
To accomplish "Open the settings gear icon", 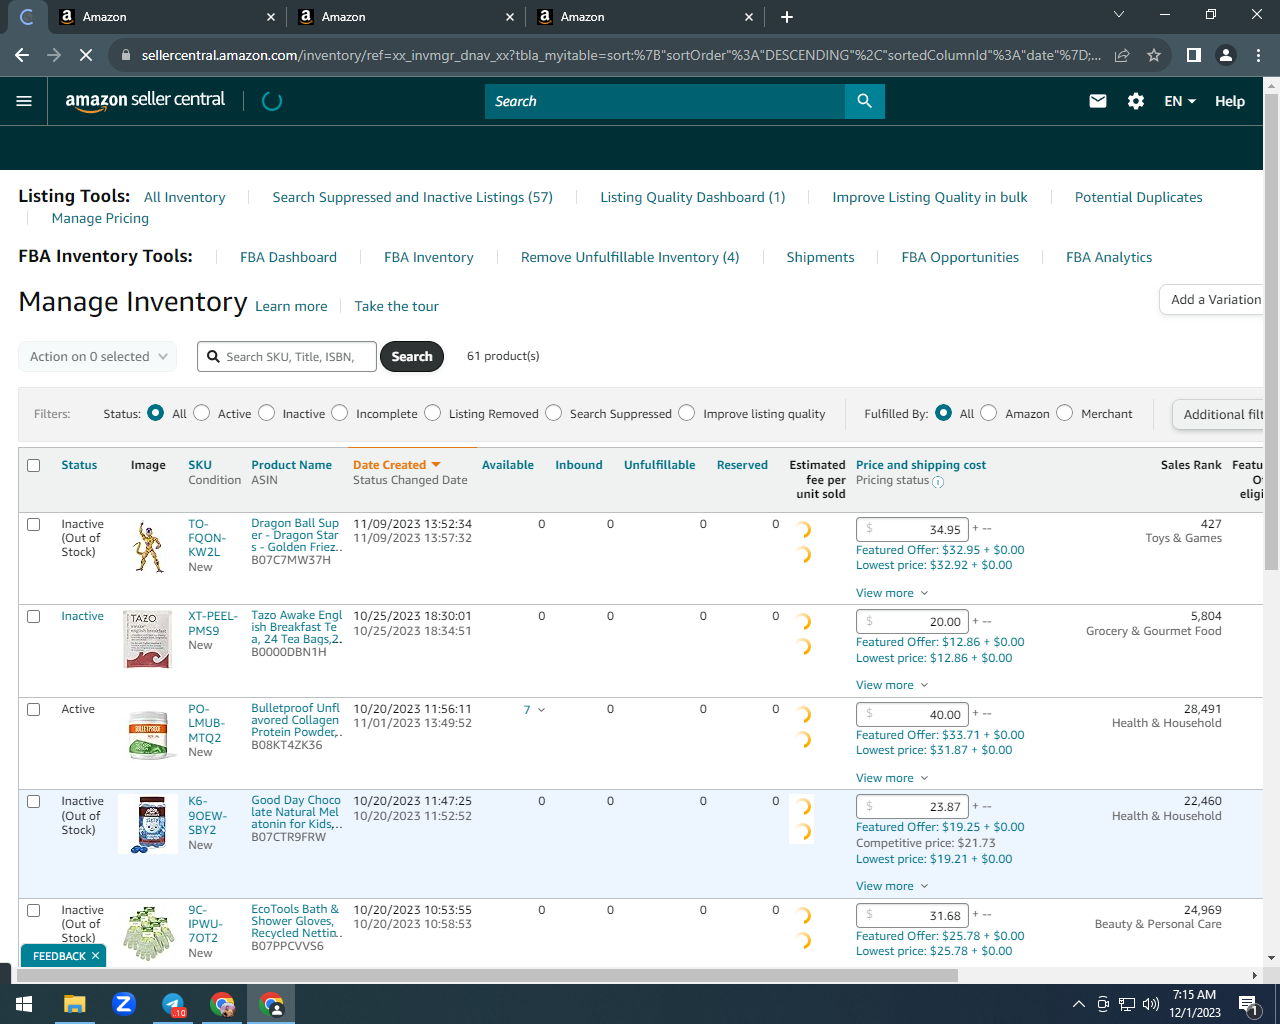I will coord(1136,101).
